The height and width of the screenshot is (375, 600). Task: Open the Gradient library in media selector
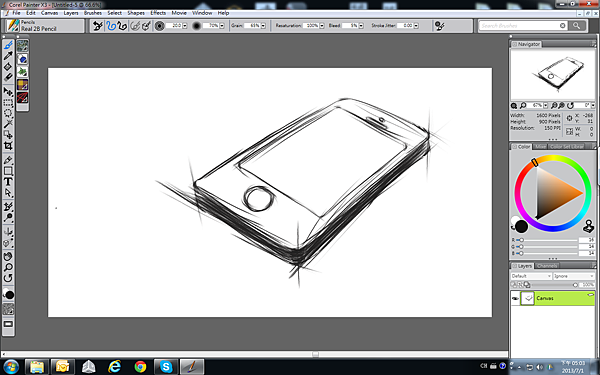(23, 59)
